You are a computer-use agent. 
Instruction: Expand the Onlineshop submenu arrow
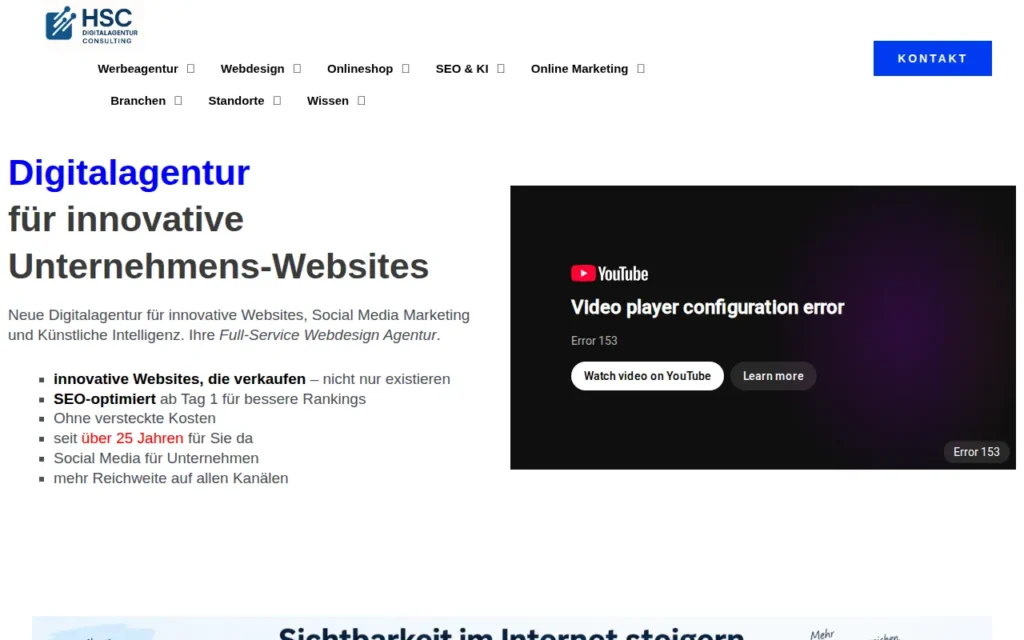coord(406,69)
